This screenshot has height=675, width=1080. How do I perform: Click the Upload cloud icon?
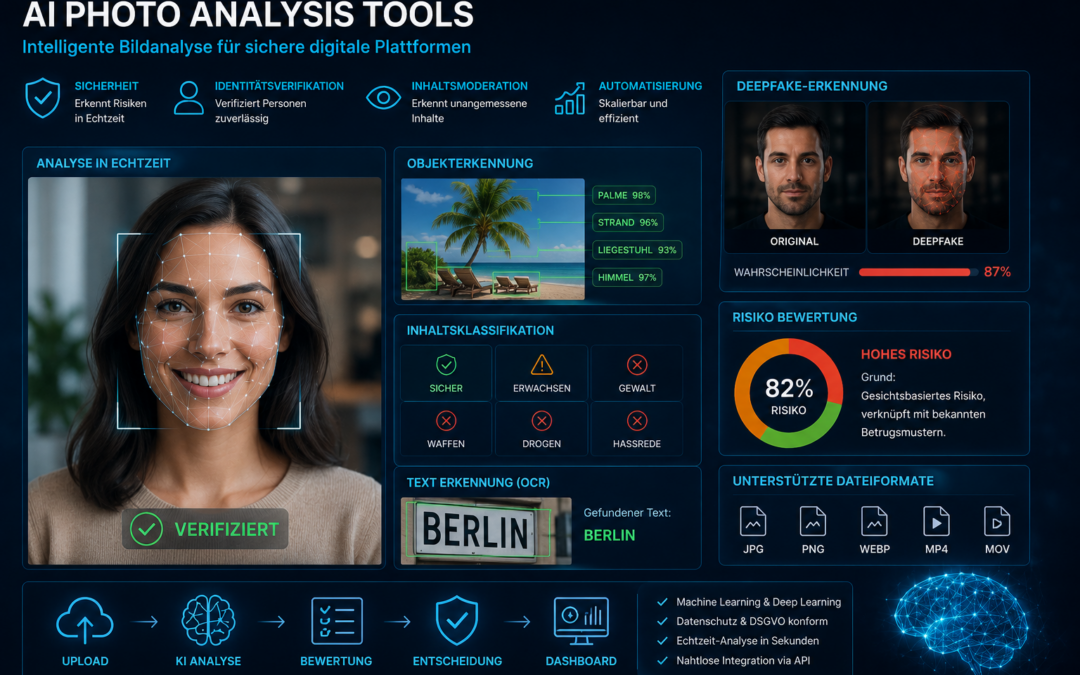click(85, 620)
